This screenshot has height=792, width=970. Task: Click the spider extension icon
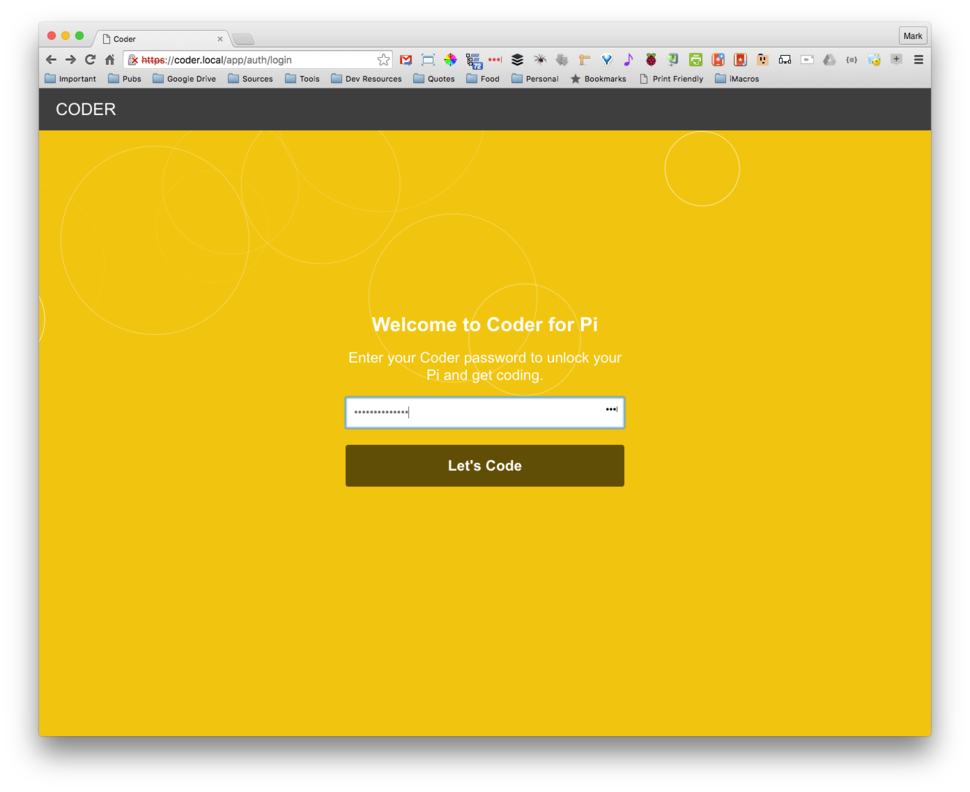(540, 60)
